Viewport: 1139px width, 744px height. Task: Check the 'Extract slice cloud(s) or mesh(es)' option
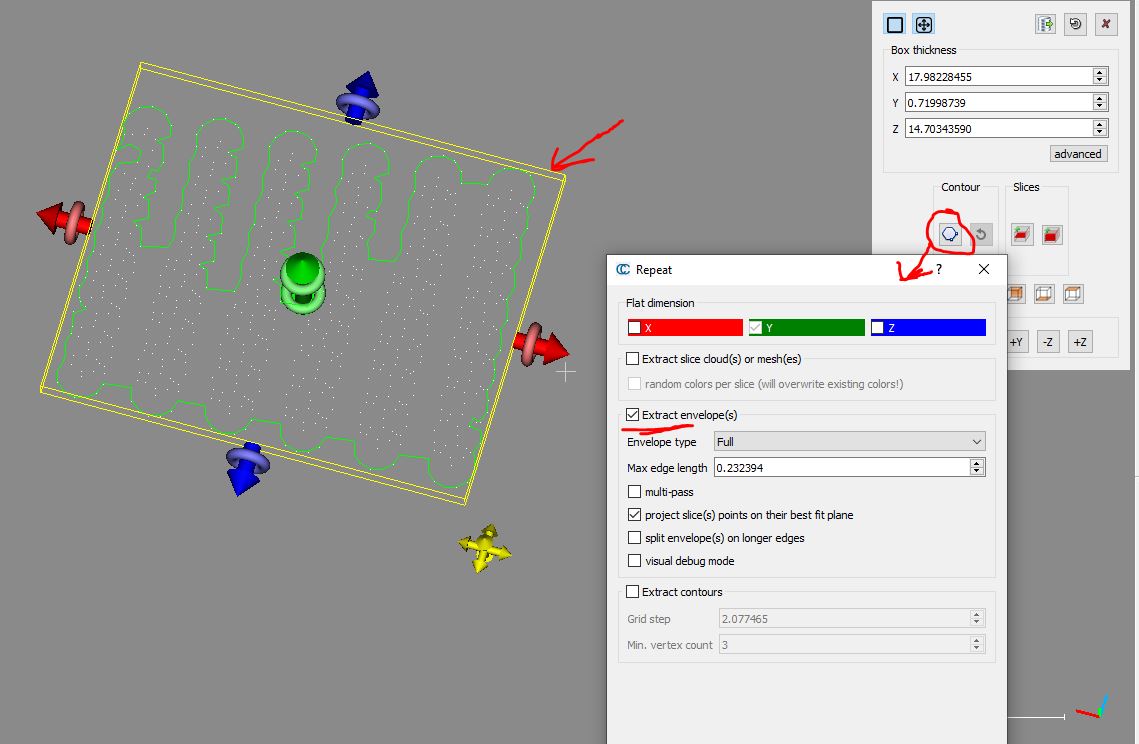(633, 359)
